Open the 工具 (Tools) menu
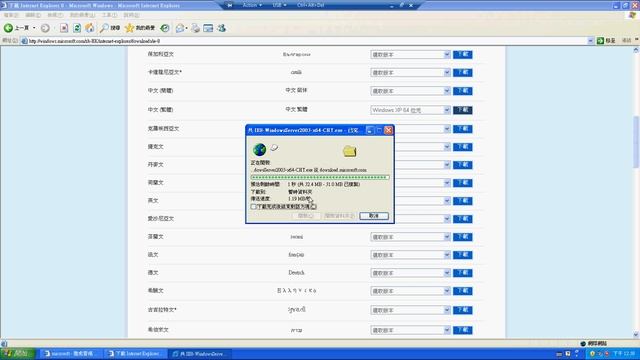The height and width of the screenshot is (360, 640). click(109, 15)
